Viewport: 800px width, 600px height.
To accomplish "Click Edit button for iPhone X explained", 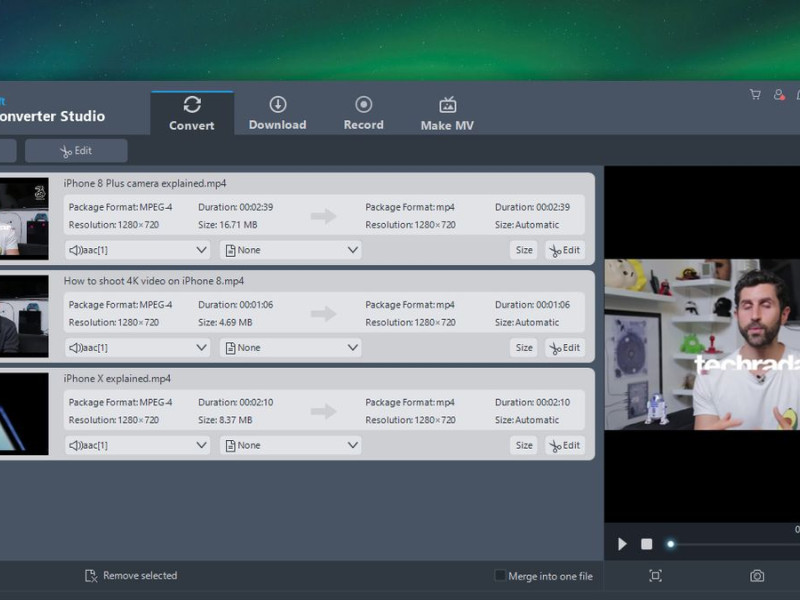I will click(565, 445).
